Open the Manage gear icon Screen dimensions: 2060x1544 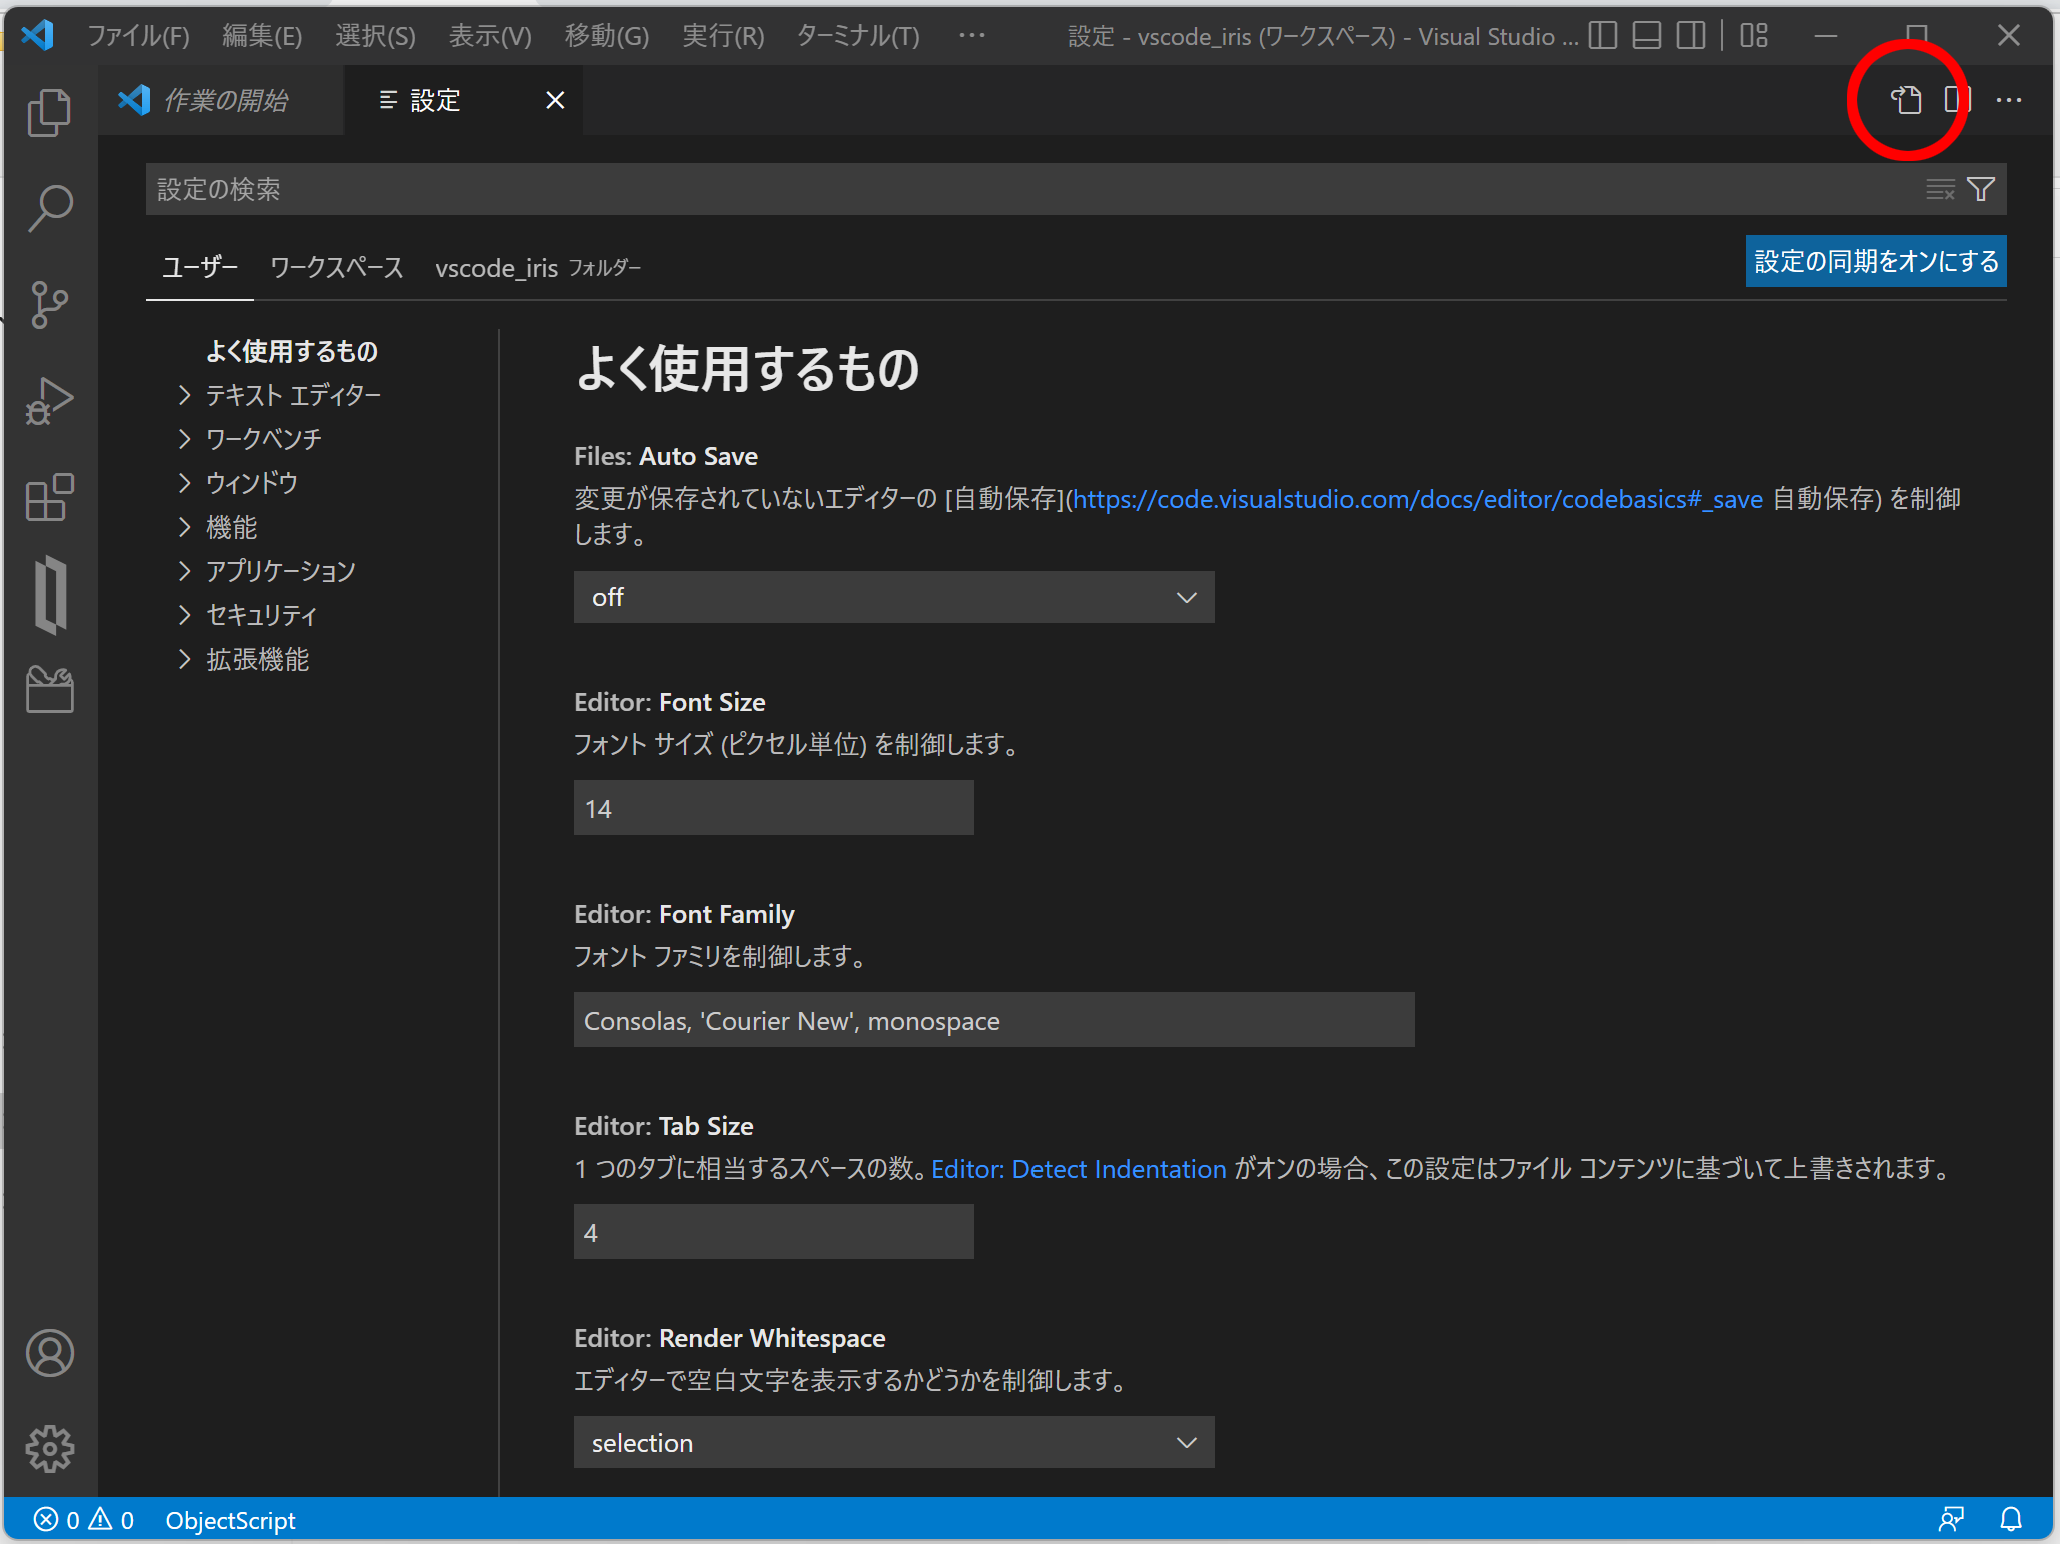click(x=49, y=1448)
